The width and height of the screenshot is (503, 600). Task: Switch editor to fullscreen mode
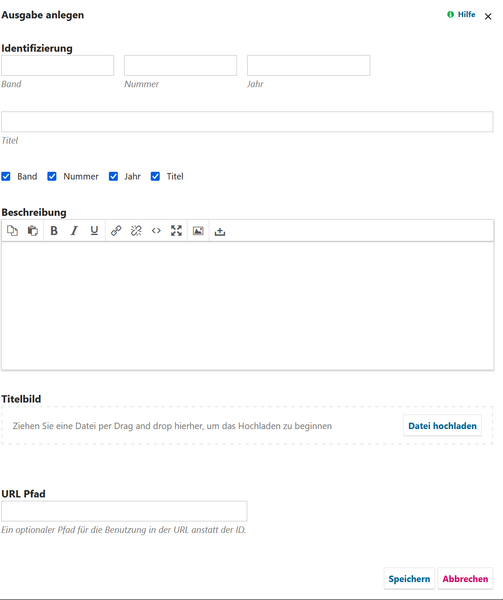click(x=176, y=231)
